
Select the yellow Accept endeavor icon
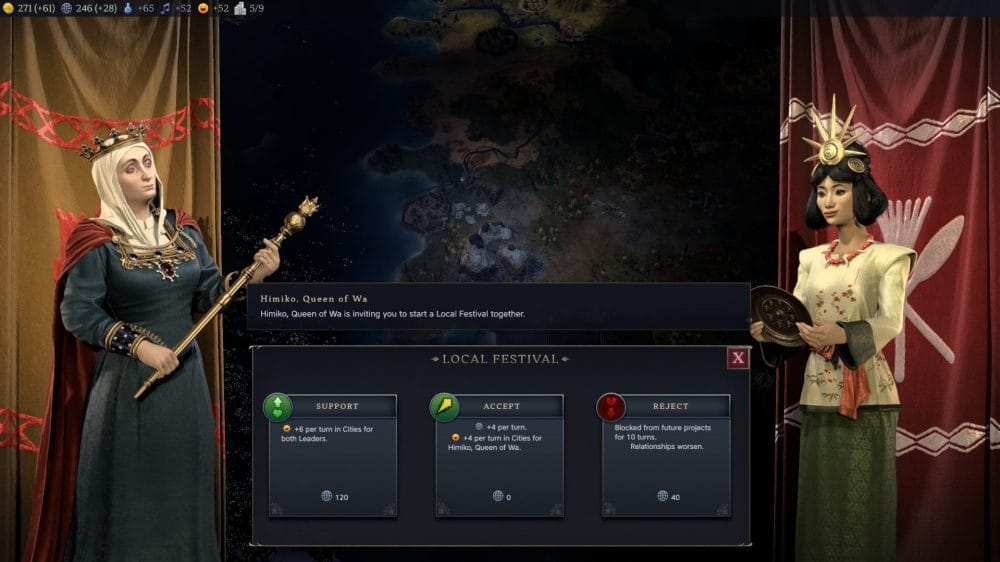pyautogui.click(x=444, y=407)
